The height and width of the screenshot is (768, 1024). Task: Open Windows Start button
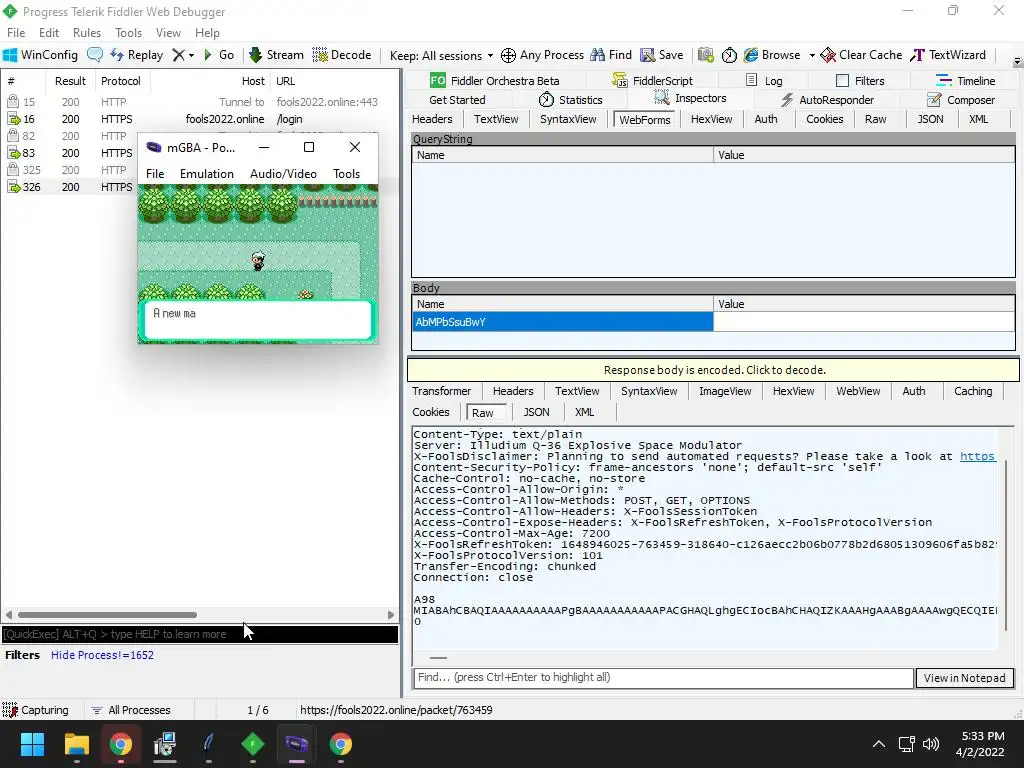32,744
